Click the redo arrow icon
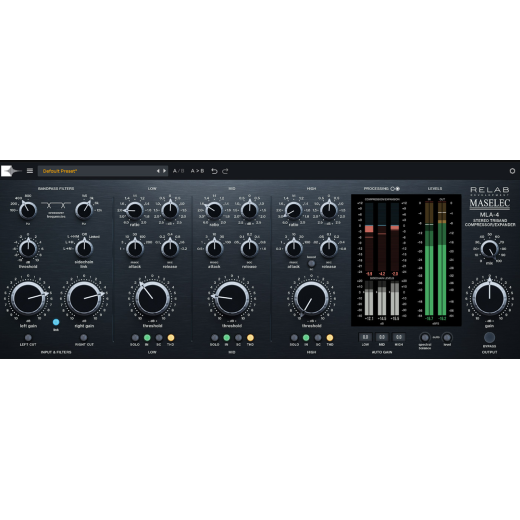Viewport: 520px width, 520px height. 225,171
